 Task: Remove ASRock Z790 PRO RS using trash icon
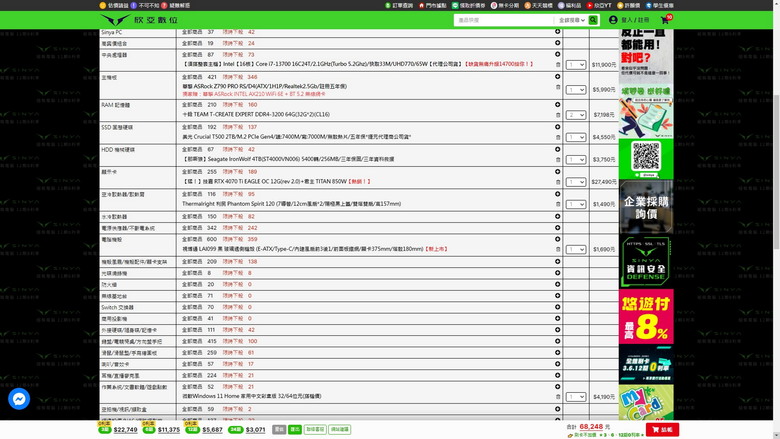click(x=558, y=87)
